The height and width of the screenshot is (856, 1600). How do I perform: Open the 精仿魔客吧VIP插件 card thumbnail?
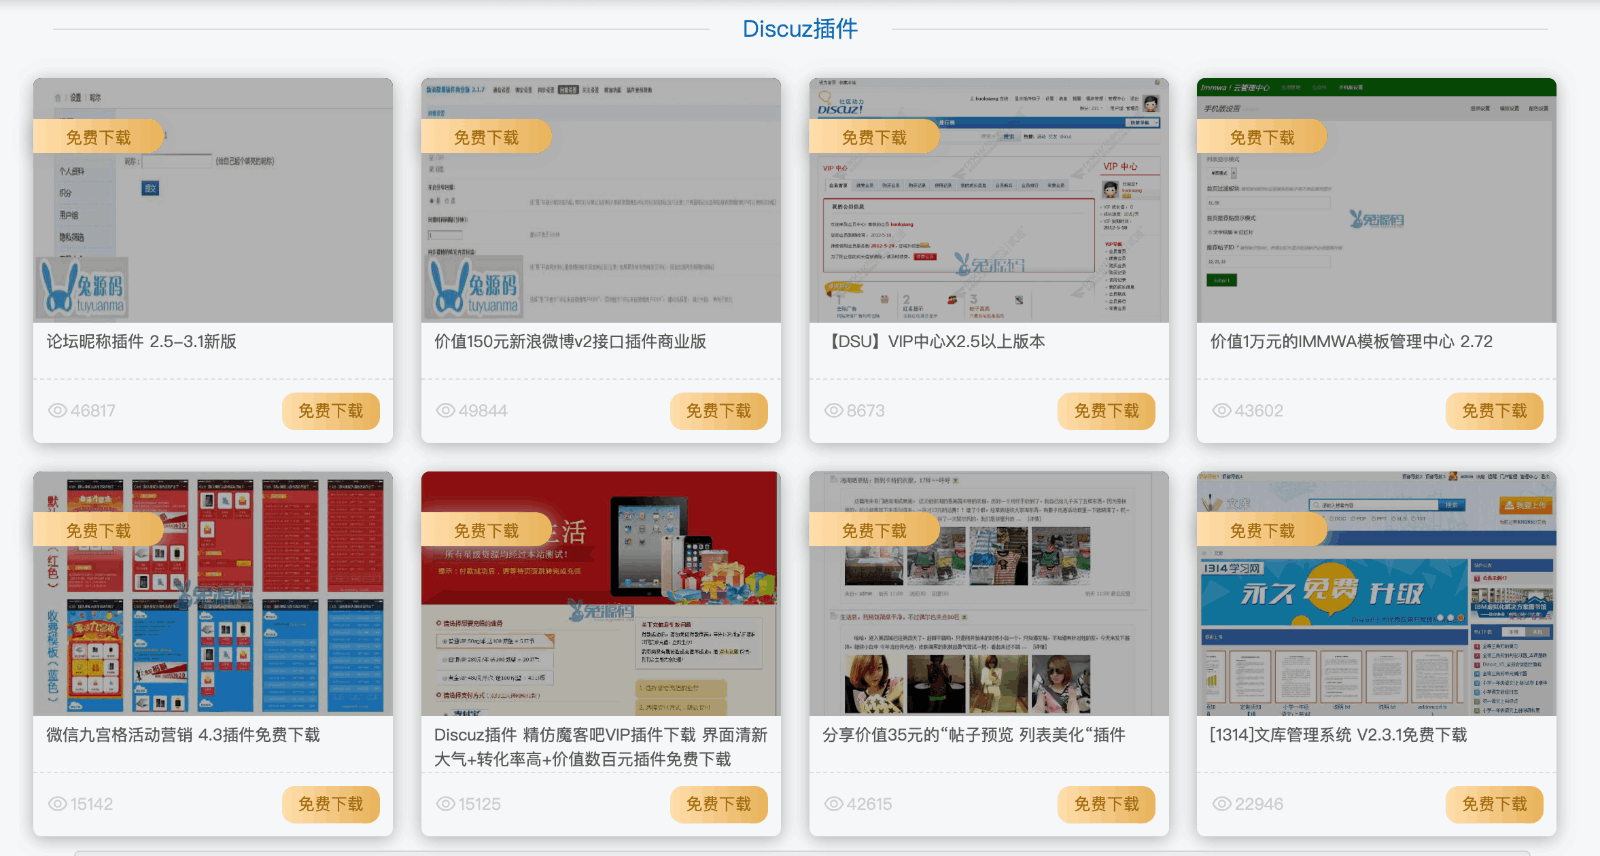coord(601,593)
